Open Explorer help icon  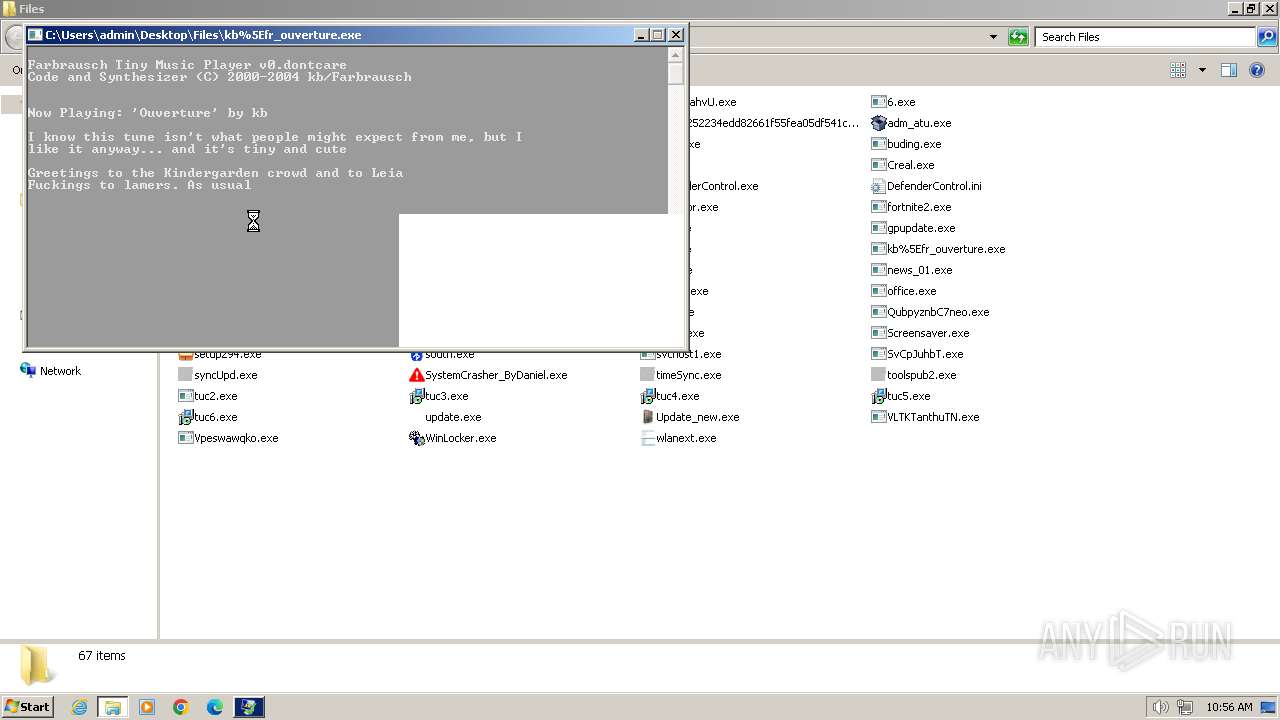[1257, 70]
